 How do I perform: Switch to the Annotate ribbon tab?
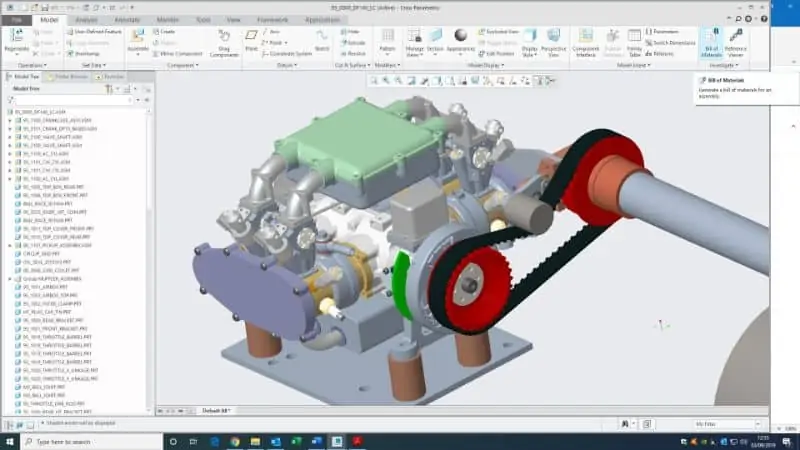click(127, 20)
